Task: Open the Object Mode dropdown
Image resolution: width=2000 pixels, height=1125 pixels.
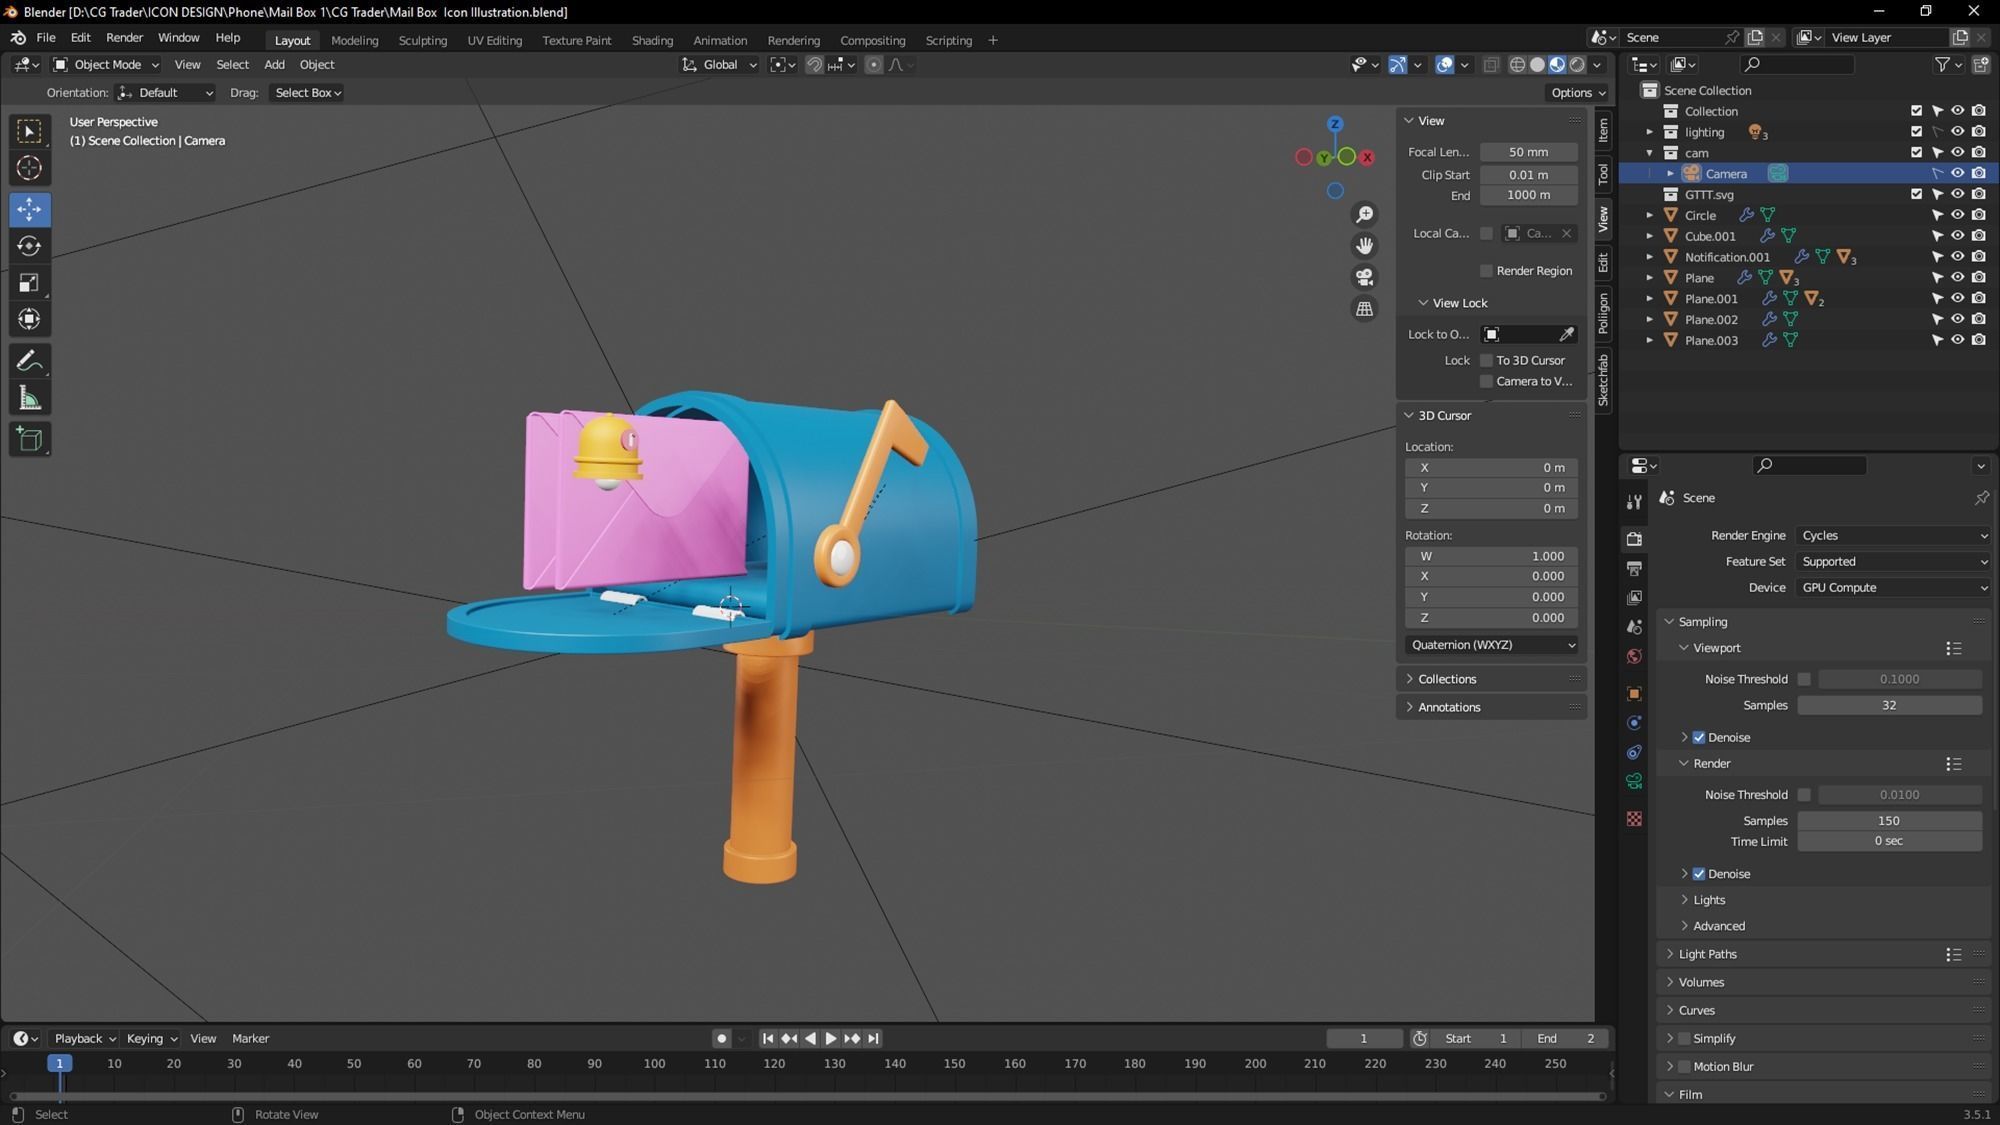Action: point(106,65)
